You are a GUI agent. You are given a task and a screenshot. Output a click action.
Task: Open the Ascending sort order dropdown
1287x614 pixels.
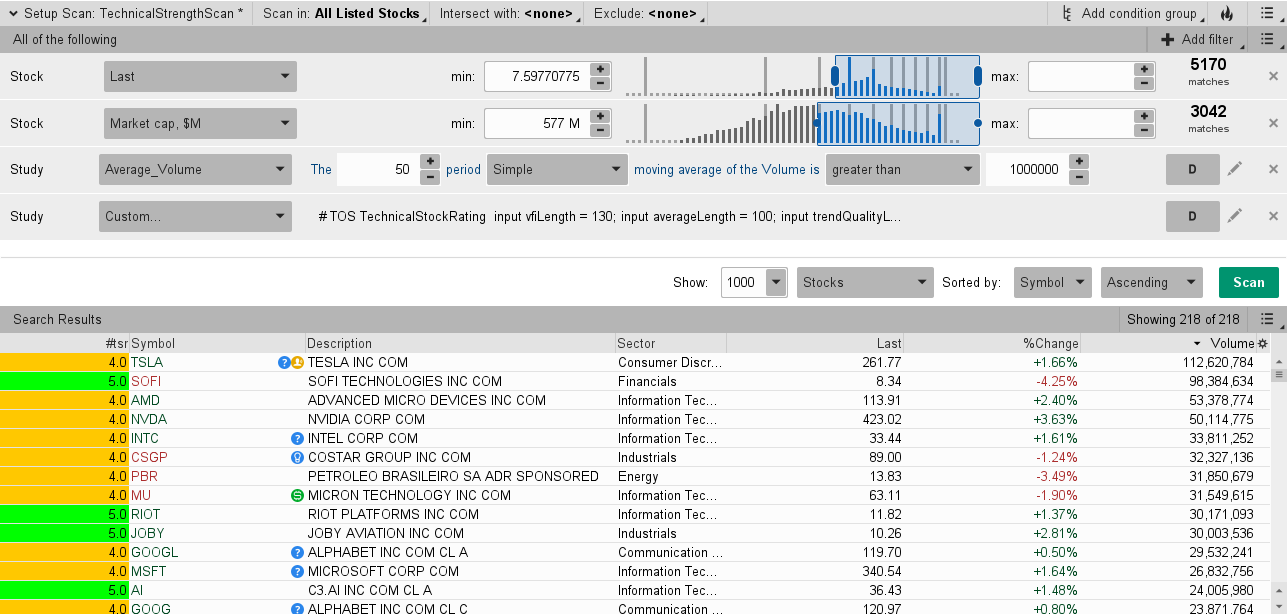1152,282
